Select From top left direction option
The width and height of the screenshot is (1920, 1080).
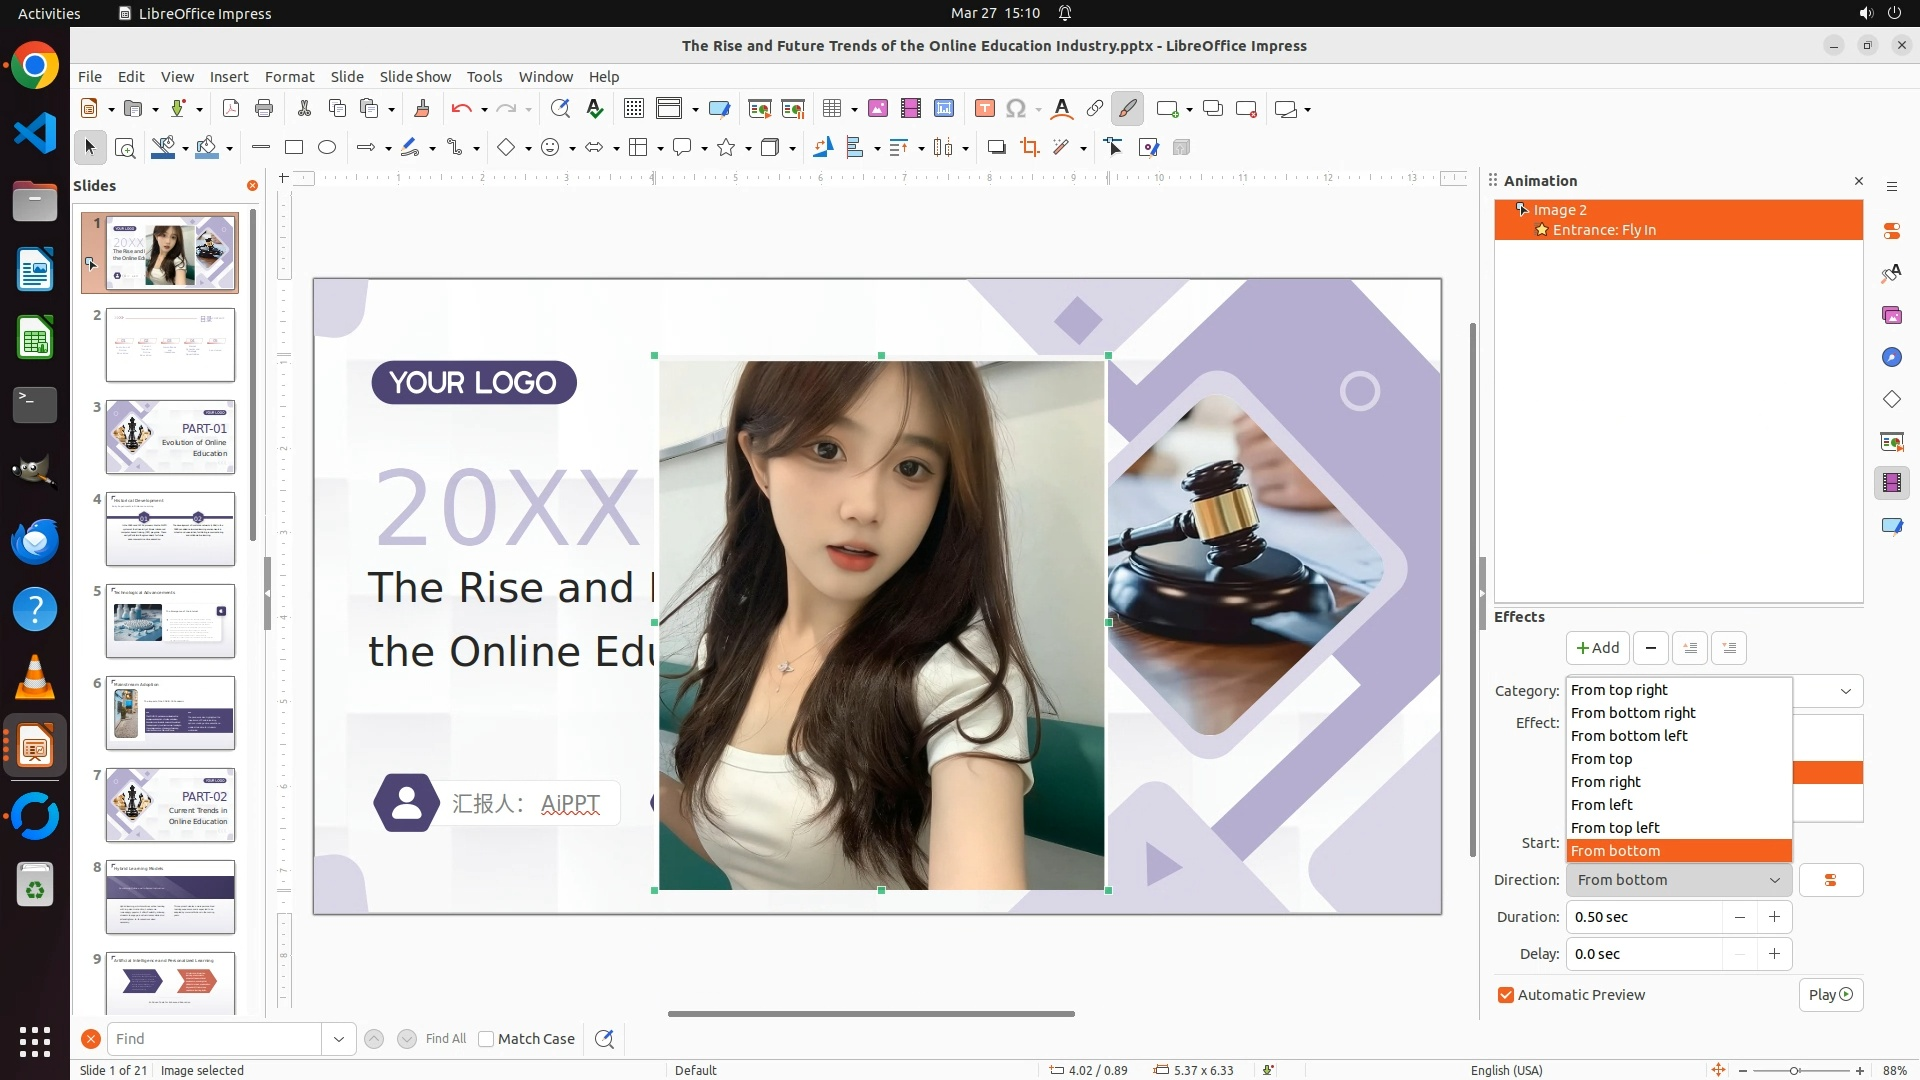pyautogui.click(x=1614, y=828)
